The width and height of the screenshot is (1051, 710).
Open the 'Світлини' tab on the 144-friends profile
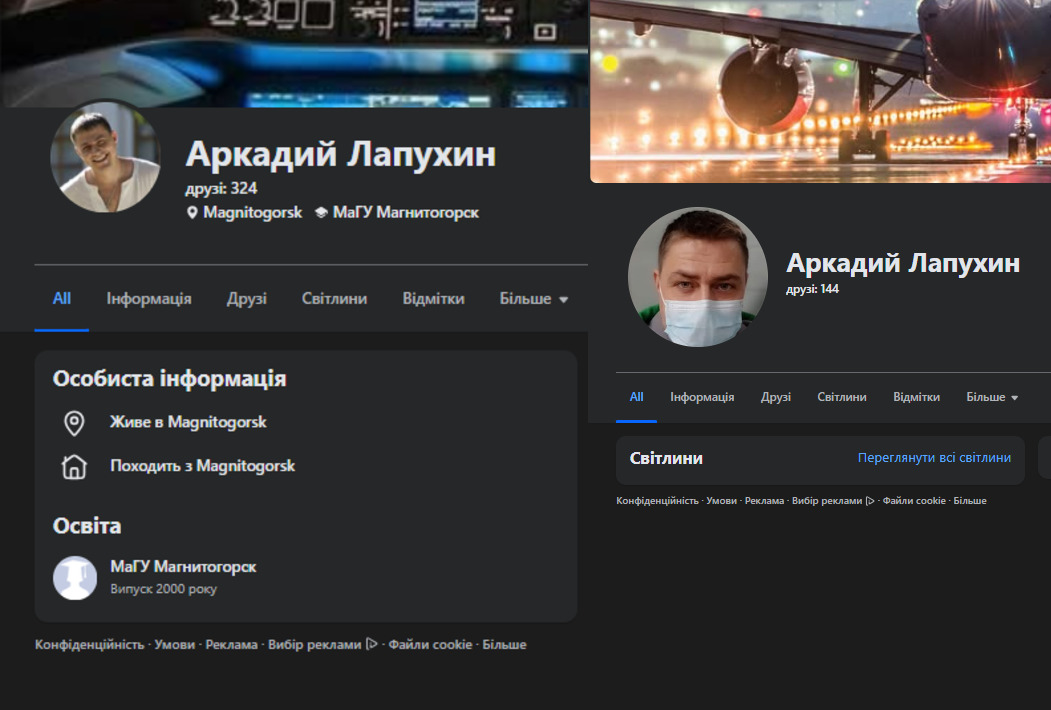pos(842,397)
